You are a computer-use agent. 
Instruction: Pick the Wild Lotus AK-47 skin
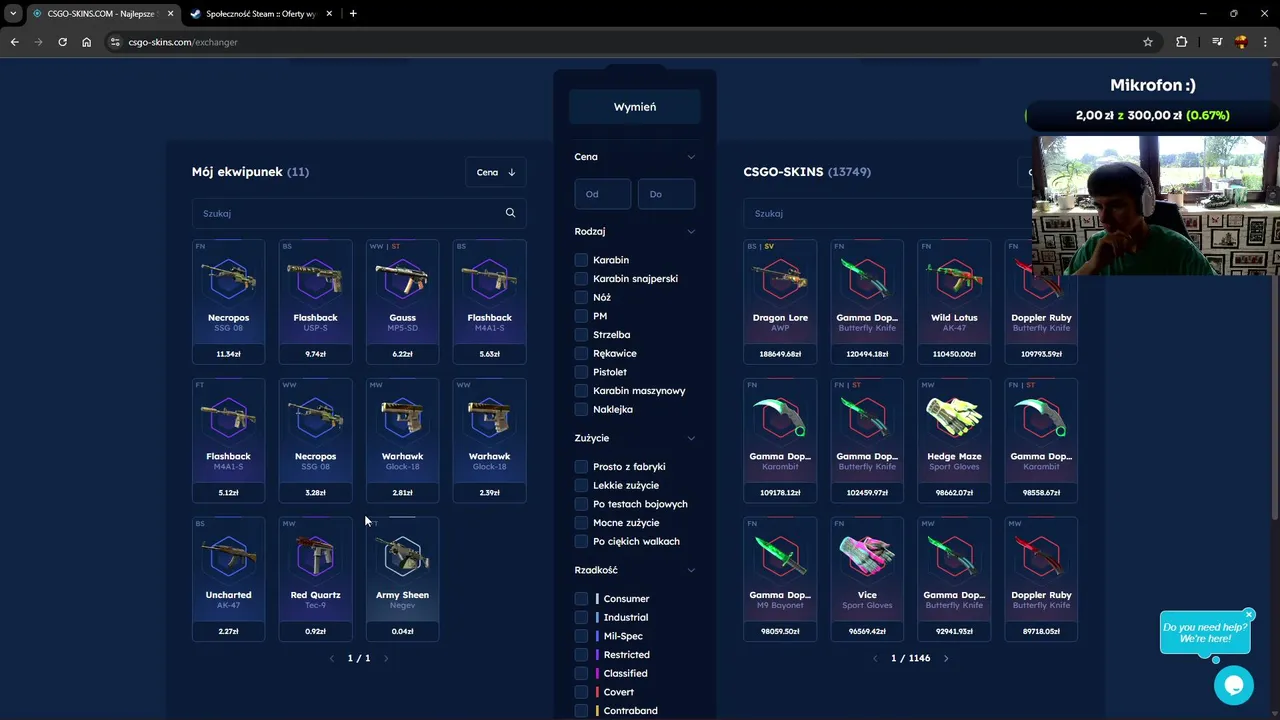point(954,301)
